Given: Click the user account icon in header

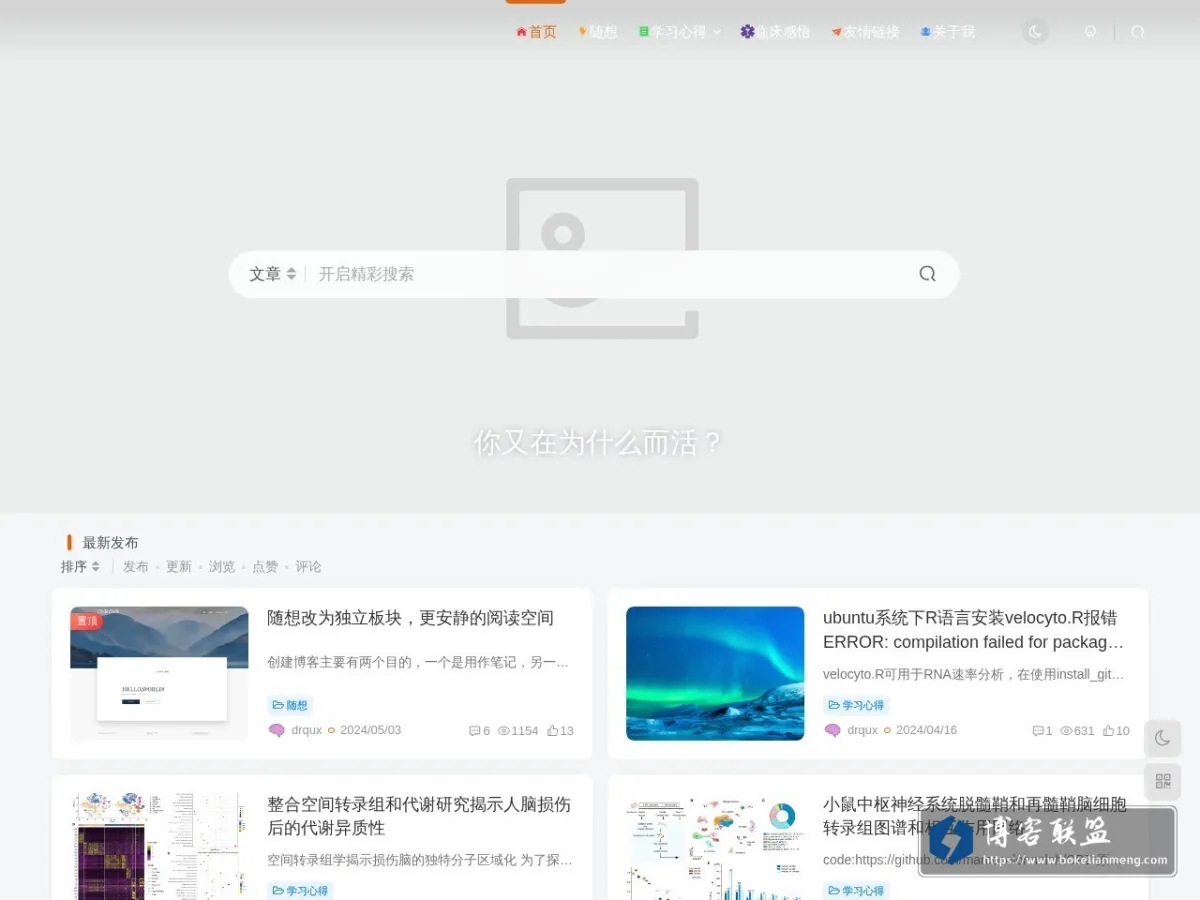Looking at the screenshot, I should coord(1090,32).
